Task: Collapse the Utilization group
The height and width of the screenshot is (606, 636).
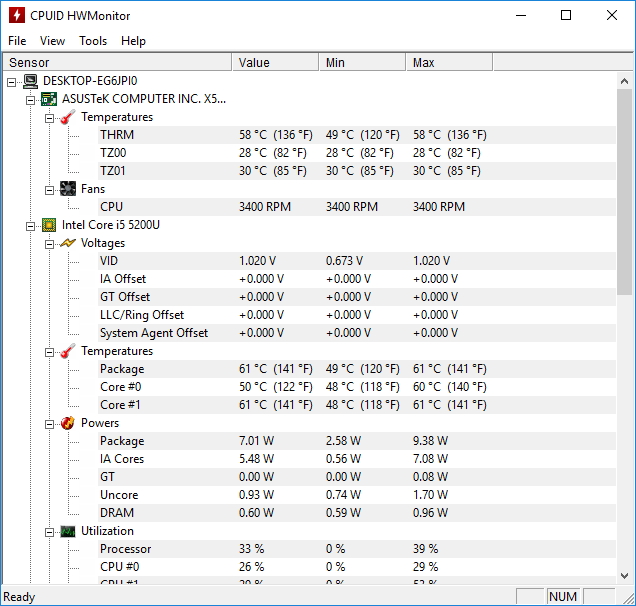Action: point(49,532)
